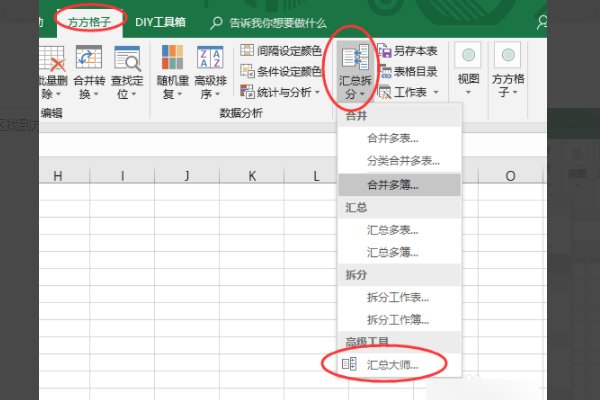The height and width of the screenshot is (400, 600).
Task: Click the 方方格子 circle icon in ribbon
Action: click(508, 55)
